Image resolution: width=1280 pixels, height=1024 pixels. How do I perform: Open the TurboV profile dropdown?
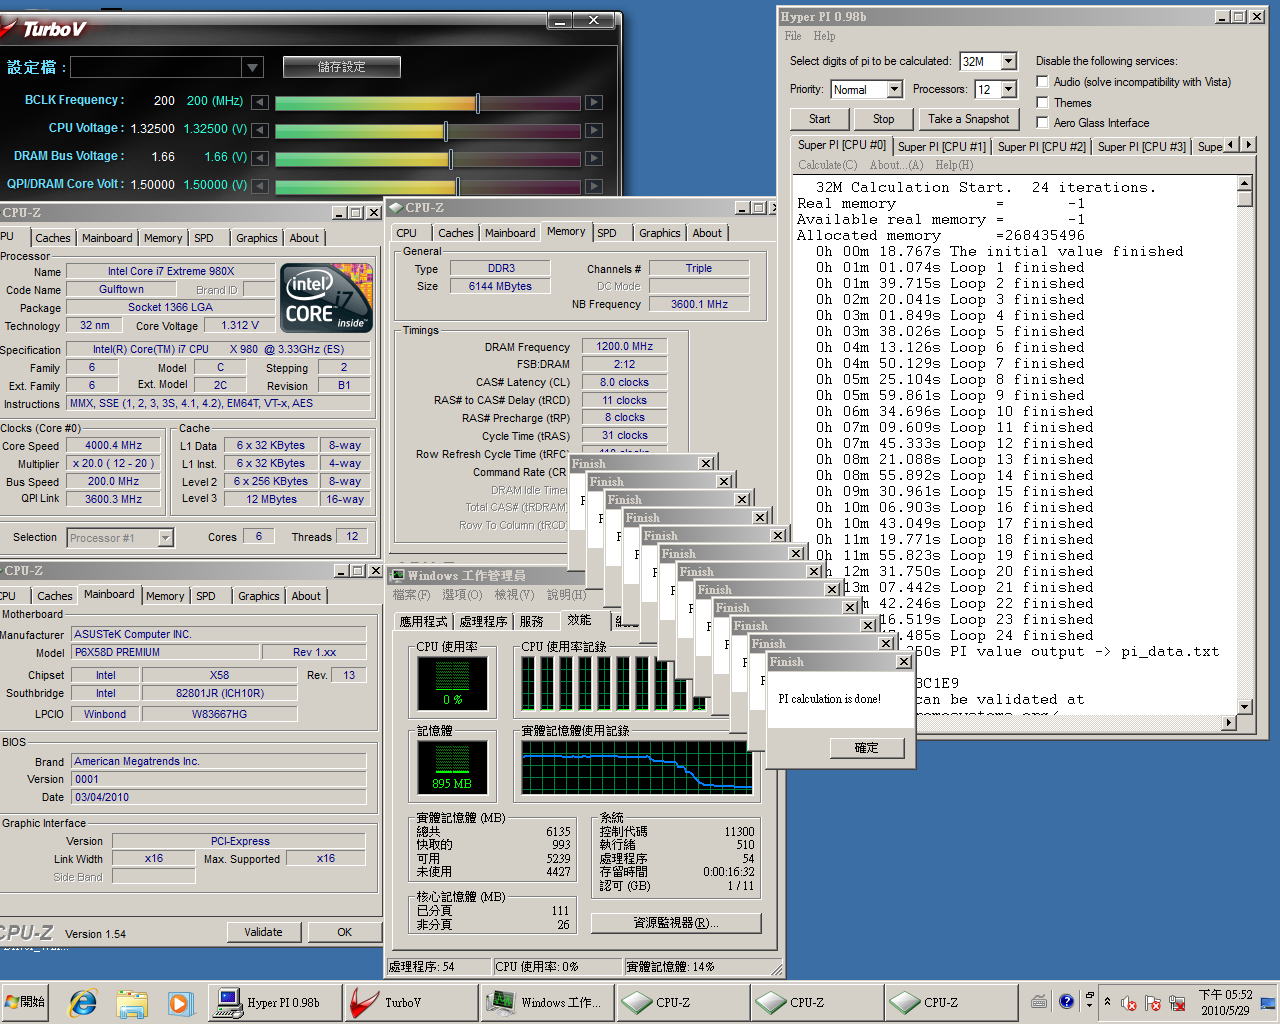(252, 67)
